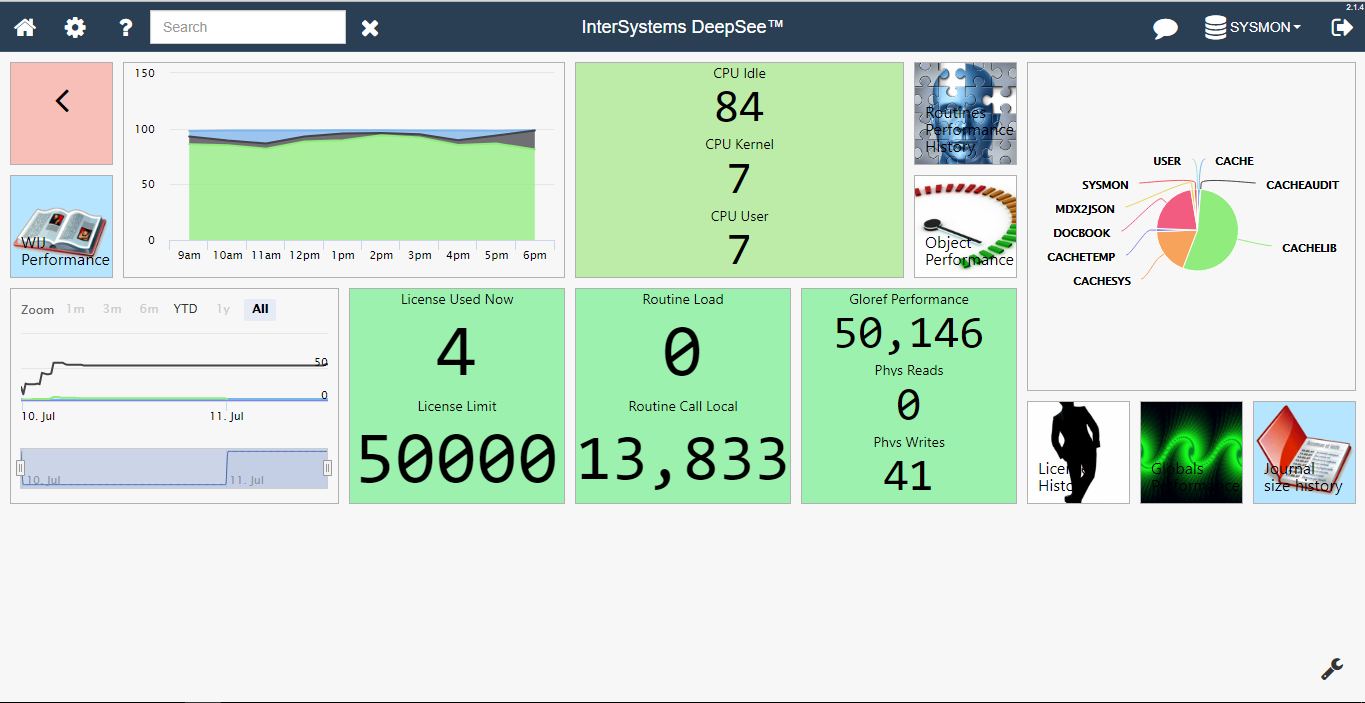The width and height of the screenshot is (1365, 703).
Task: Click the DOCBOOK pie label
Action: pyautogui.click(x=1082, y=233)
